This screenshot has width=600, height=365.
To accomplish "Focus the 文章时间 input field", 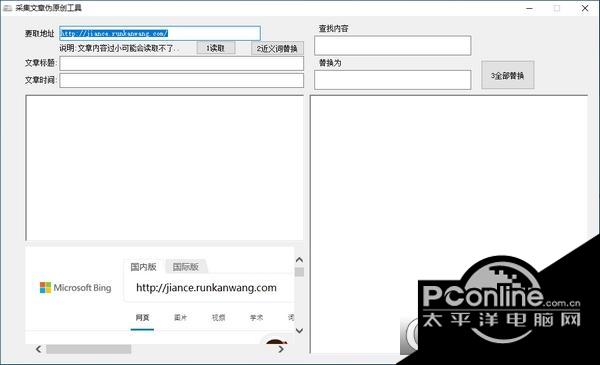I will pos(182,80).
